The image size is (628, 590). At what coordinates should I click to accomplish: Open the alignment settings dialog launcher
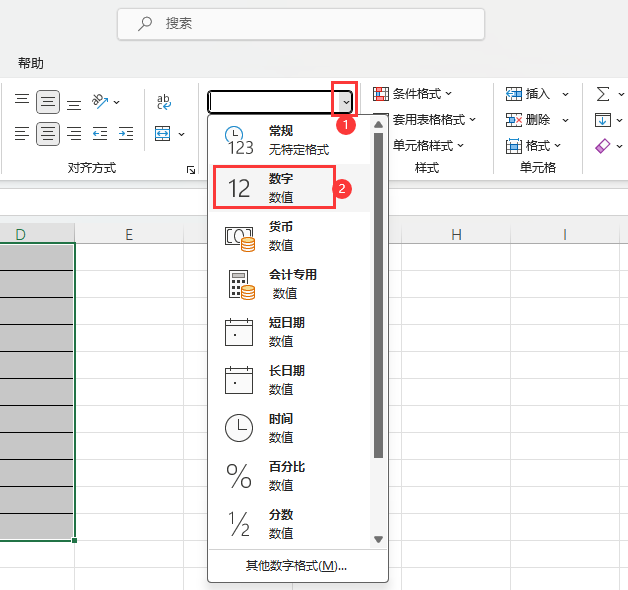[x=191, y=170]
